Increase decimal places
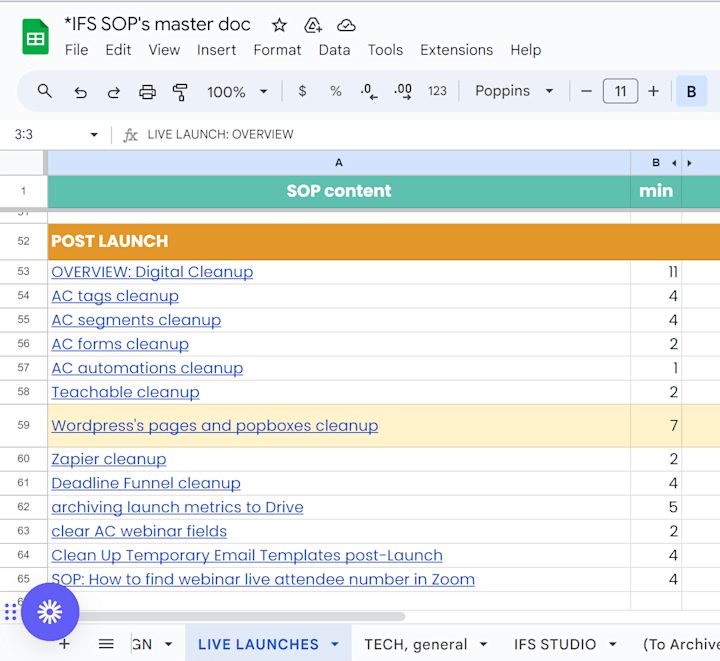This screenshot has width=720, height=661. pos(403,91)
